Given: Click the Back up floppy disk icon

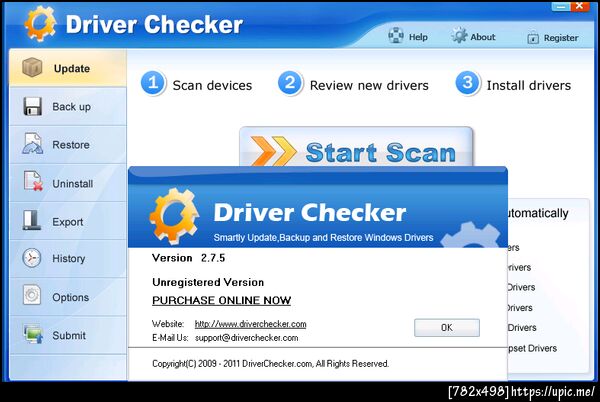Looking at the screenshot, I should tap(33, 106).
